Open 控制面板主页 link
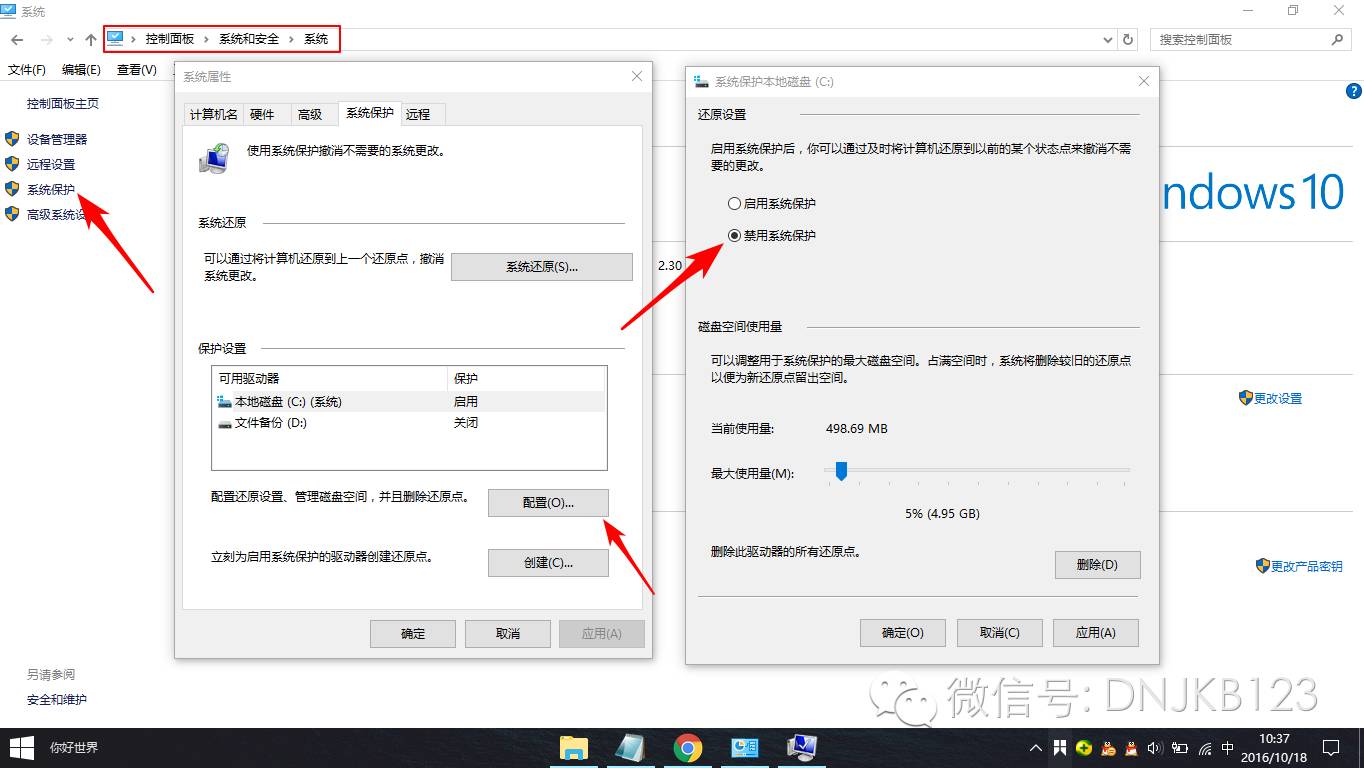This screenshot has height=768, width=1364. [63, 103]
